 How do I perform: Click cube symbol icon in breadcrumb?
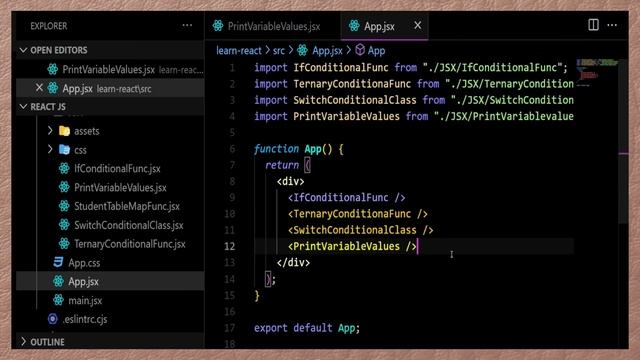[360, 50]
